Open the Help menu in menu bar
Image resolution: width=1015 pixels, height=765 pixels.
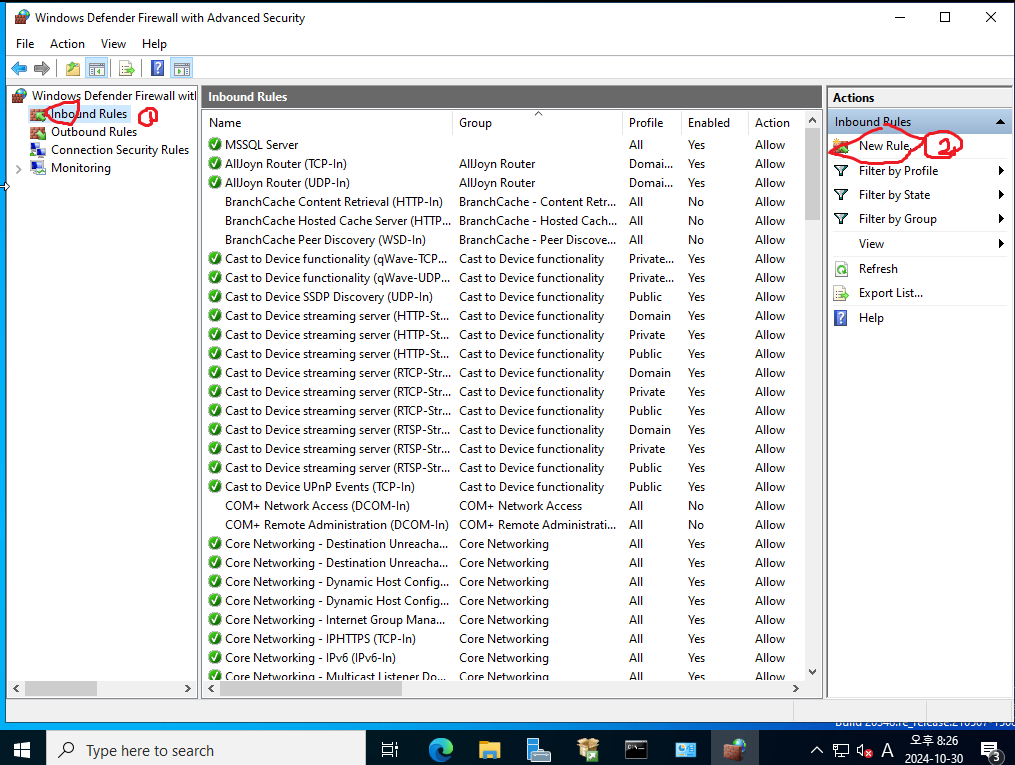point(154,43)
